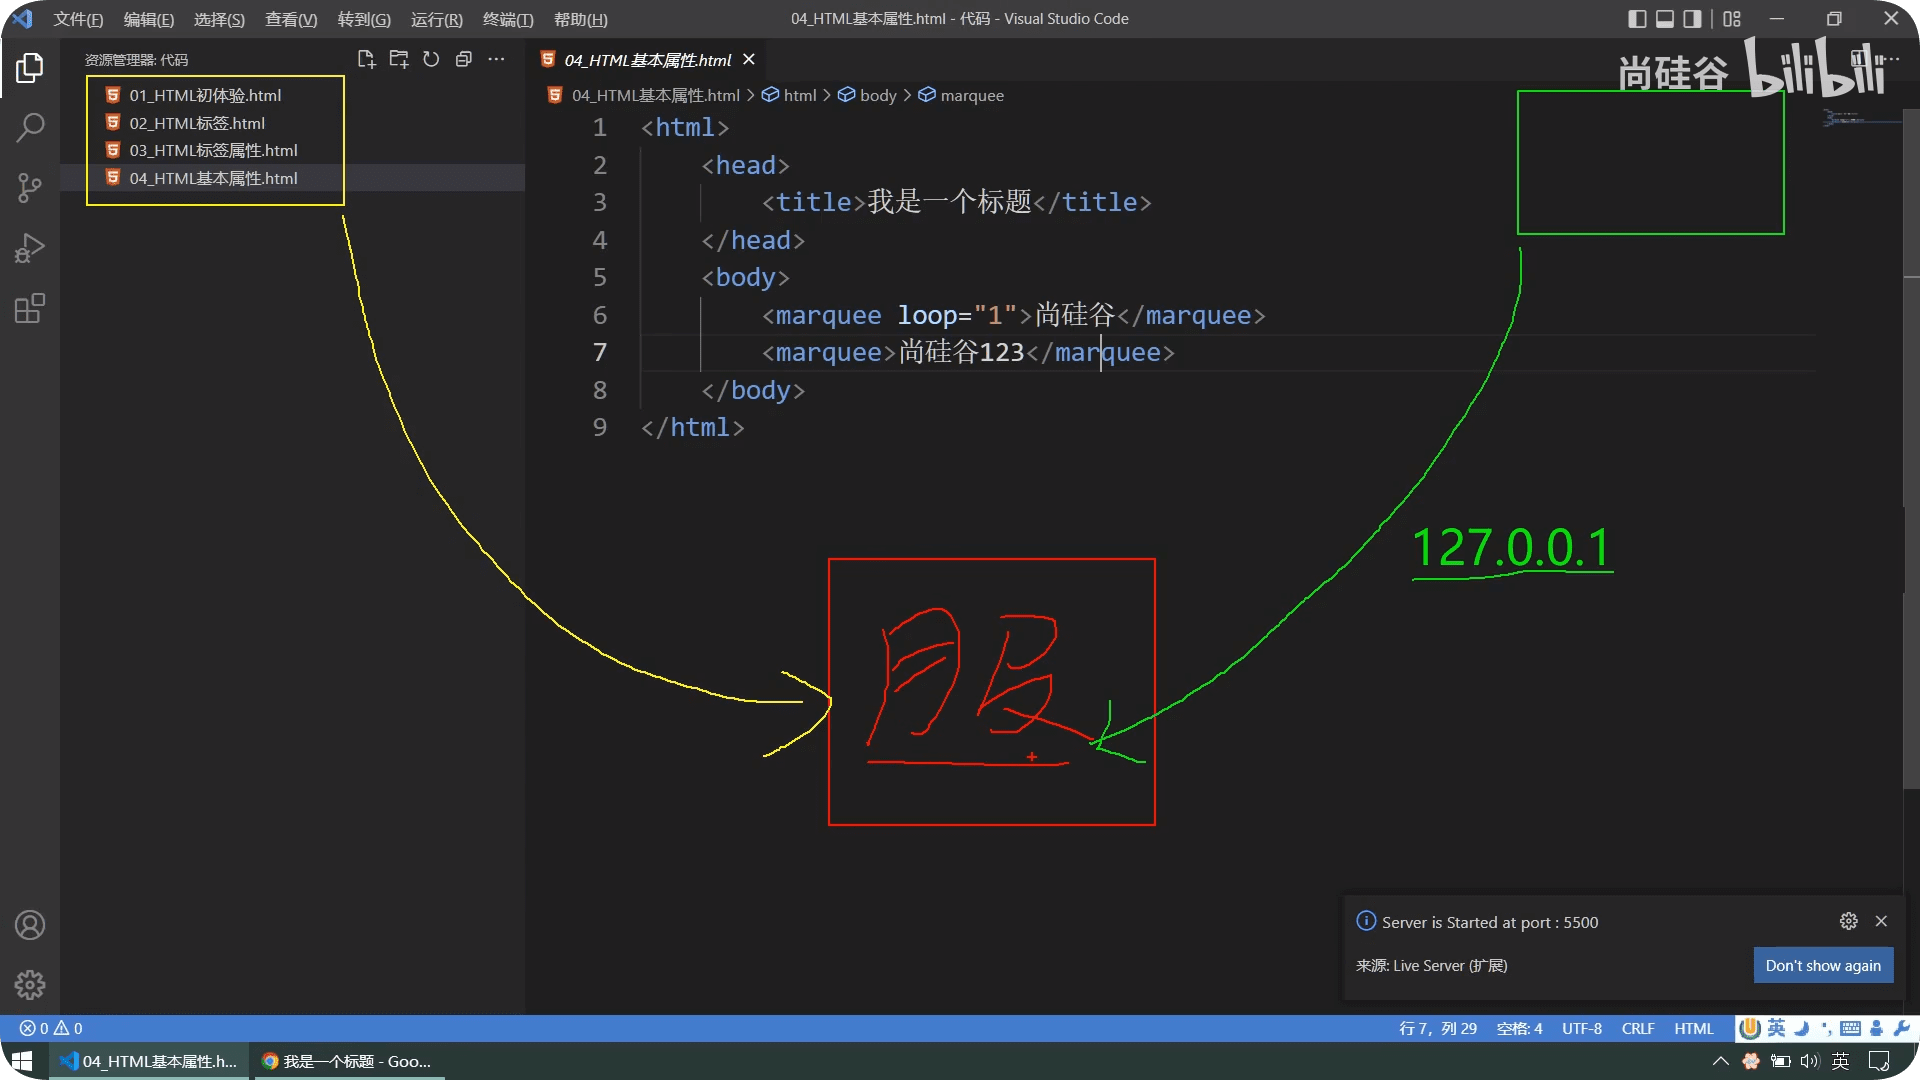
Task: Open explorer more actions ellipsis menu
Action: point(496,60)
